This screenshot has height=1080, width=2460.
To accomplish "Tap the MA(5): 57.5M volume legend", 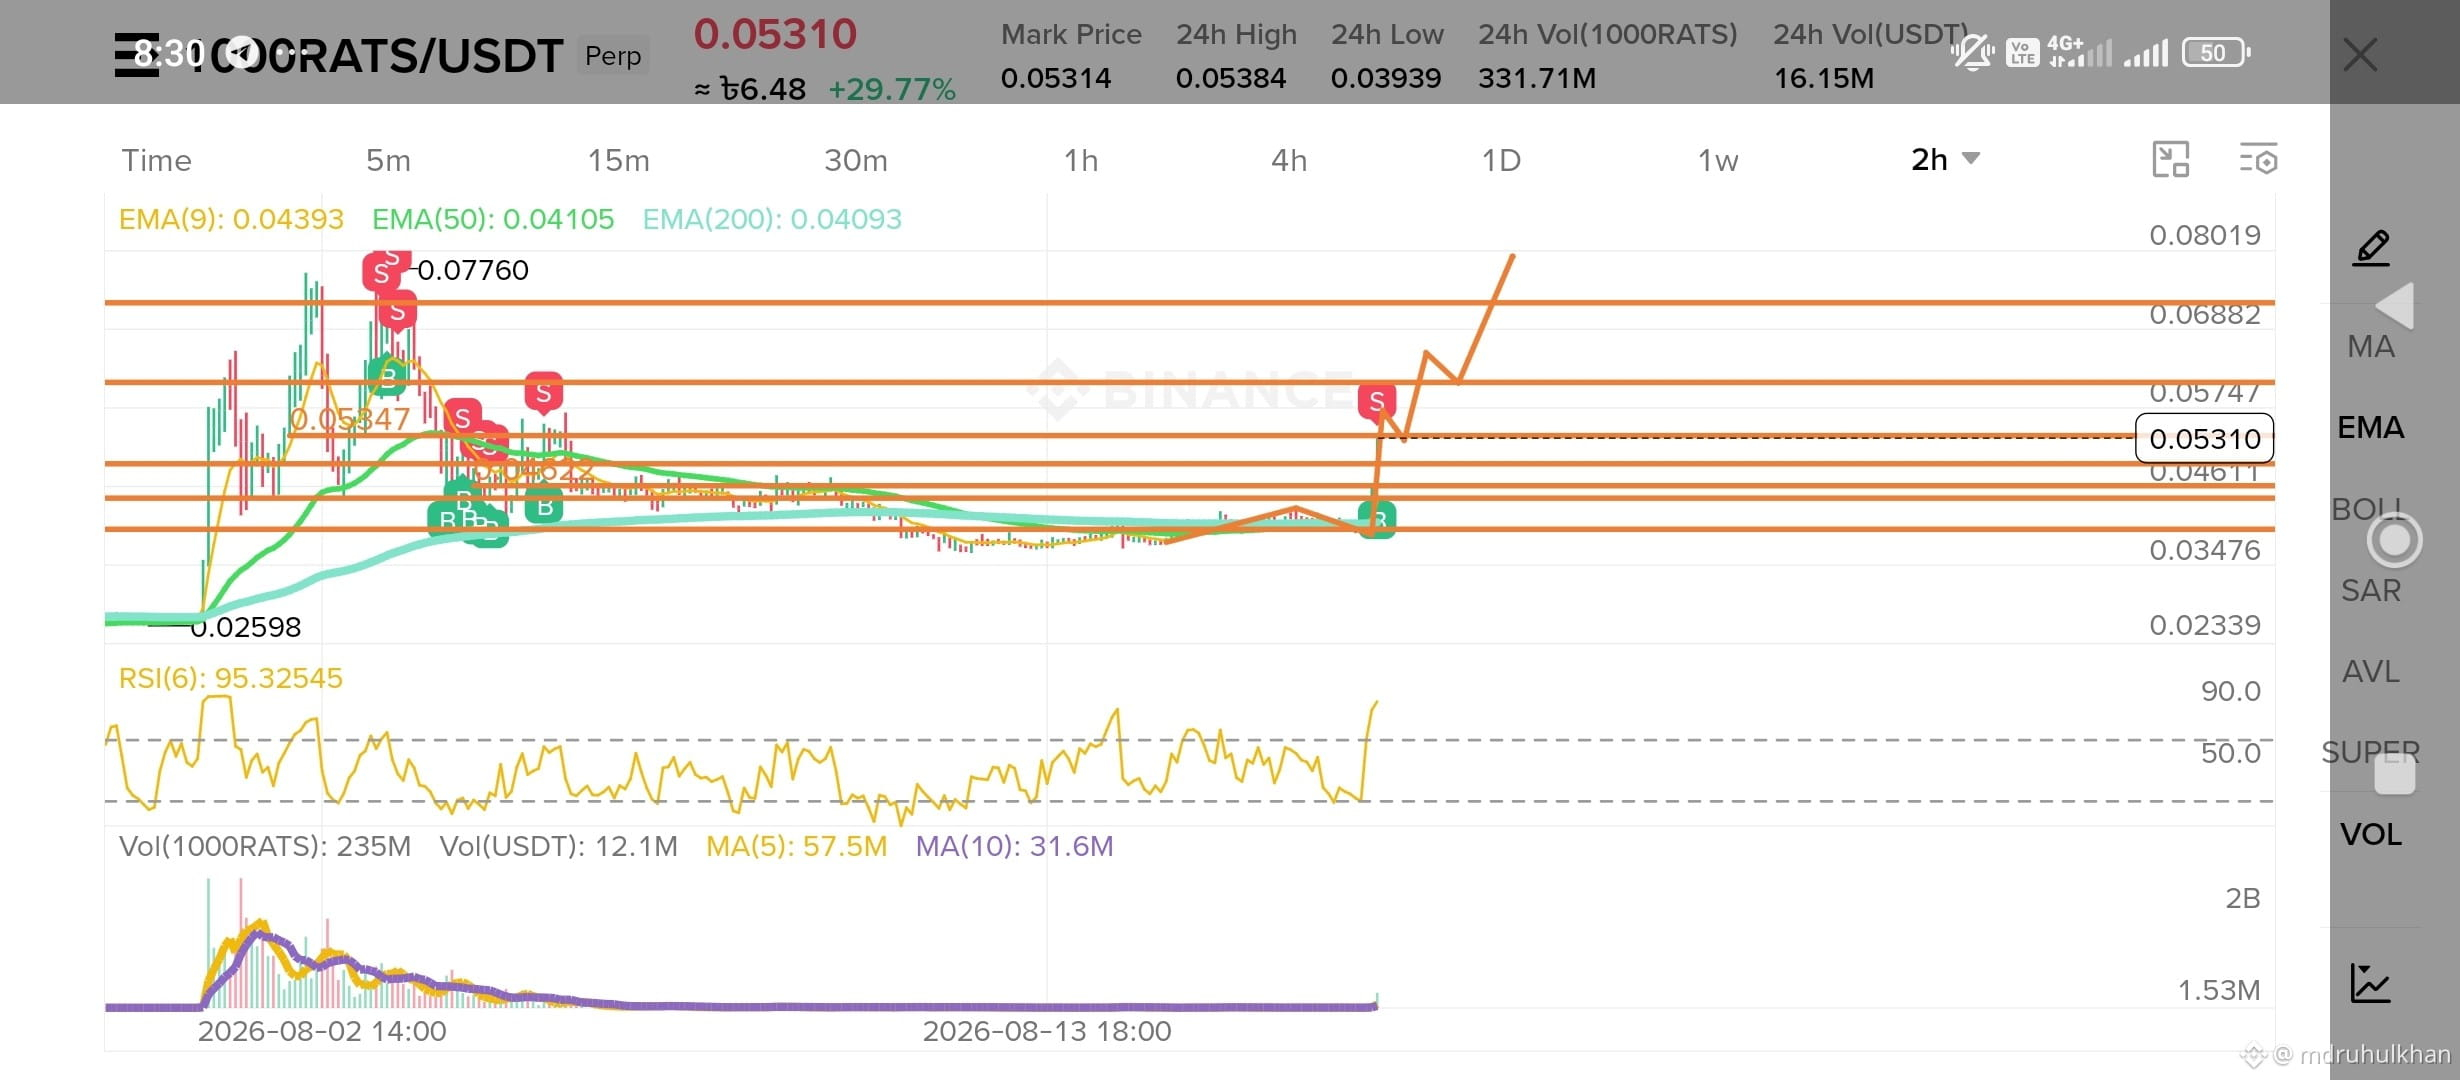I will tap(797, 846).
